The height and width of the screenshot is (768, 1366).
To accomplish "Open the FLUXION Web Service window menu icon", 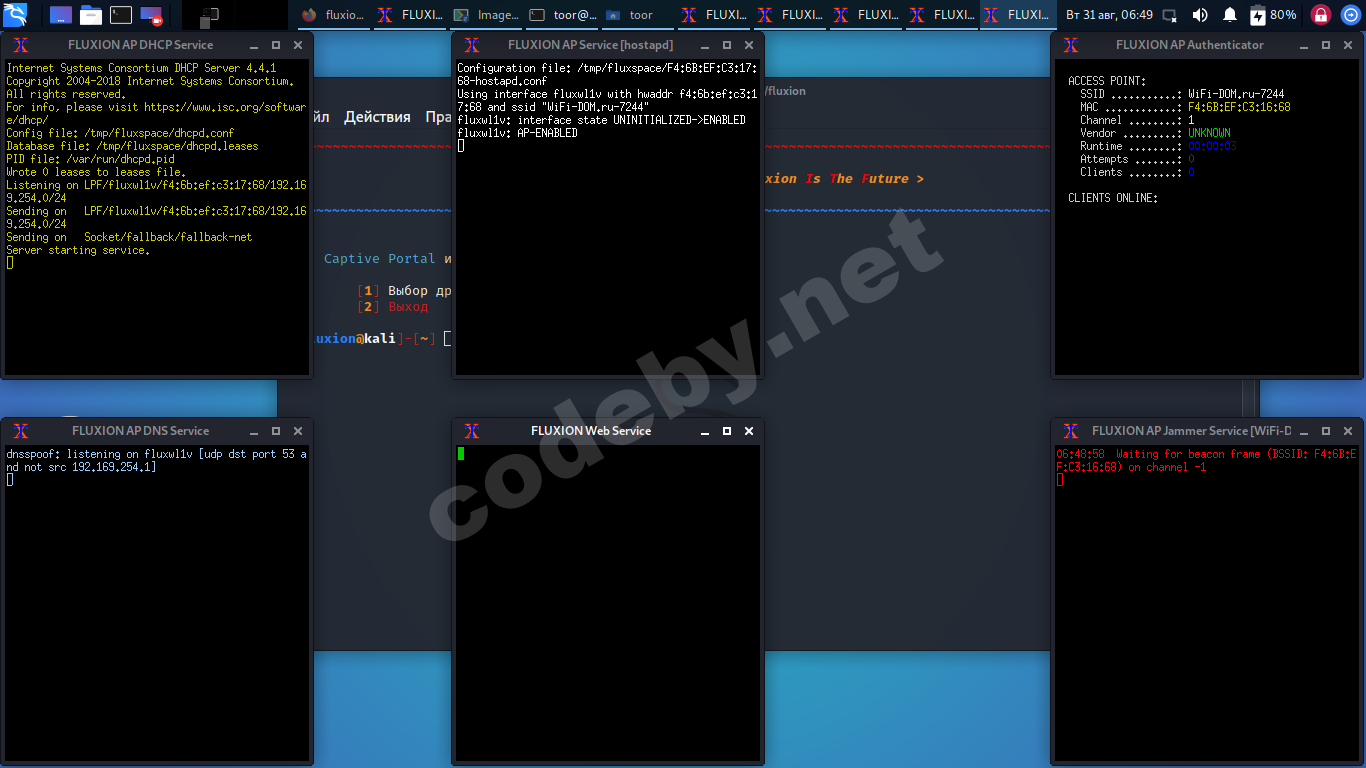I will coord(472,431).
